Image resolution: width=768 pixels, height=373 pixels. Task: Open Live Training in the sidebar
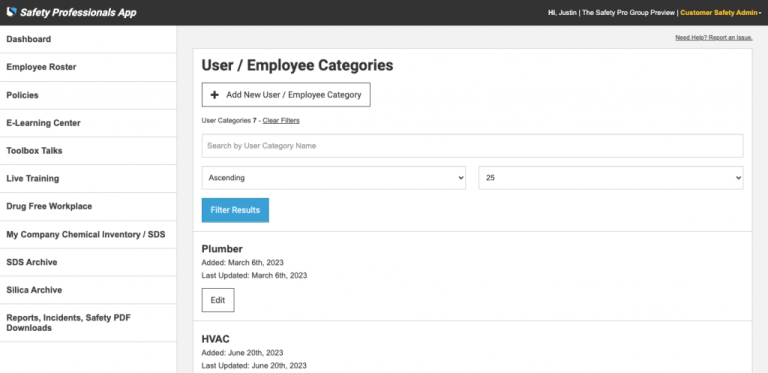tap(88, 179)
